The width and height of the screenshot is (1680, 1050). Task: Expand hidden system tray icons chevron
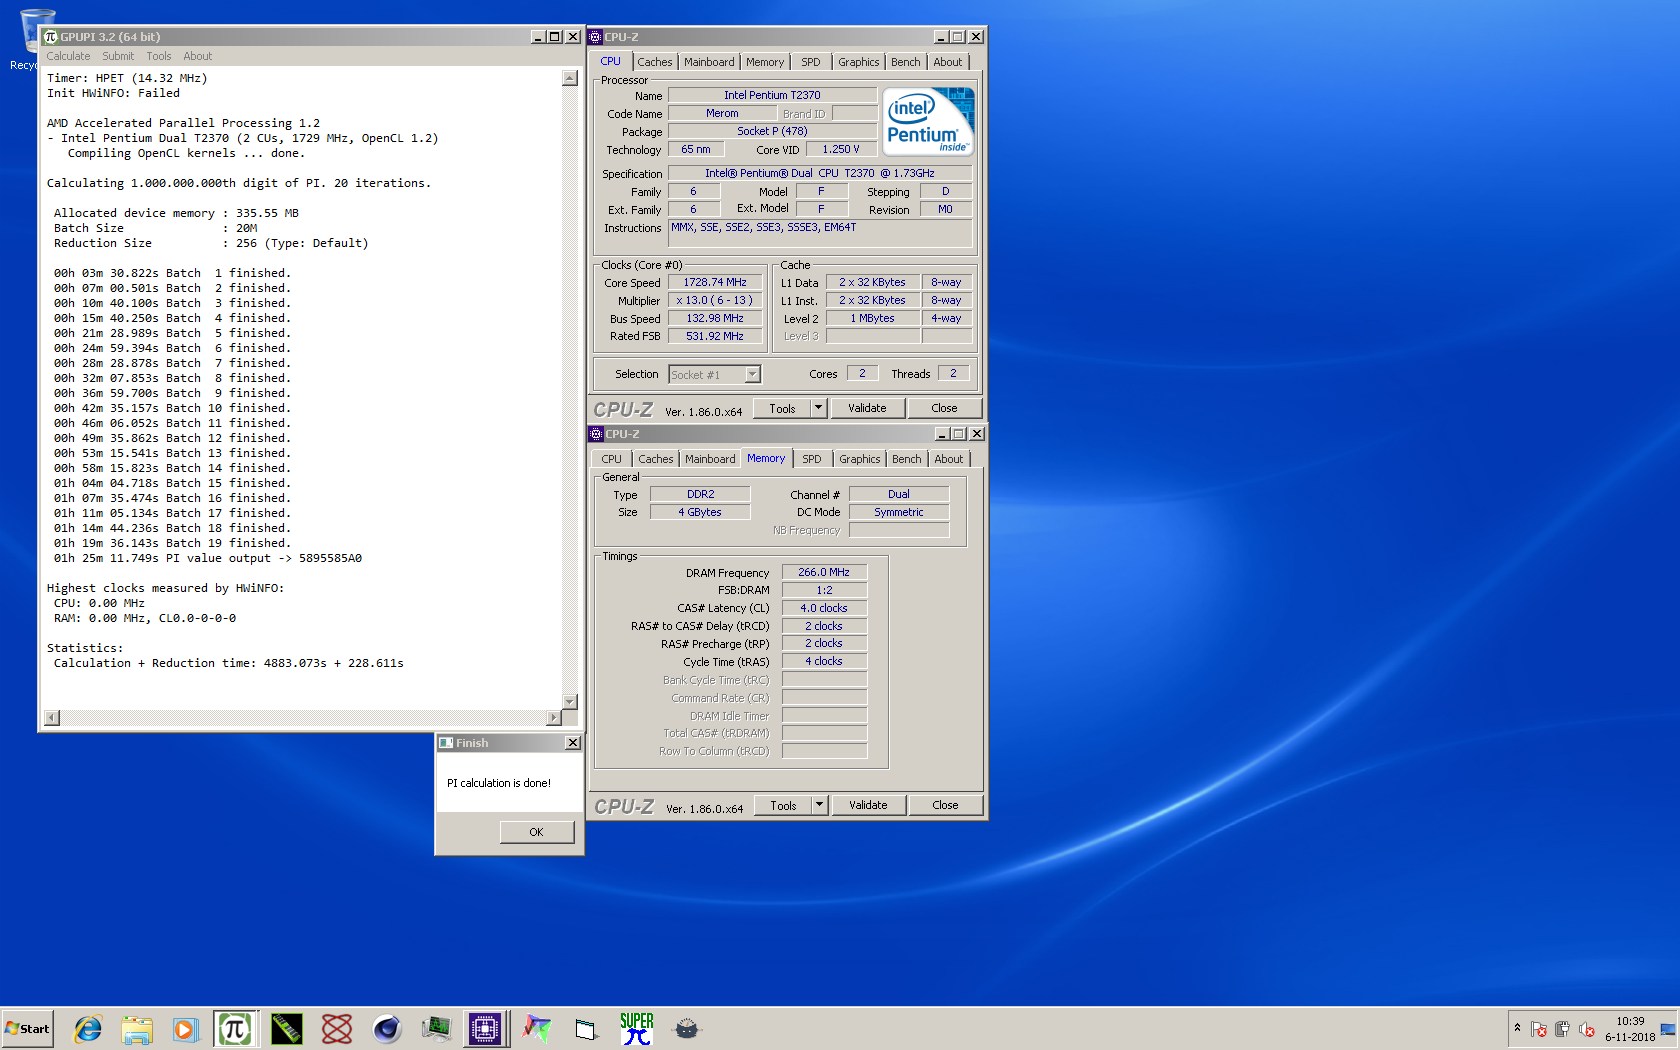[x=1517, y=1028]
